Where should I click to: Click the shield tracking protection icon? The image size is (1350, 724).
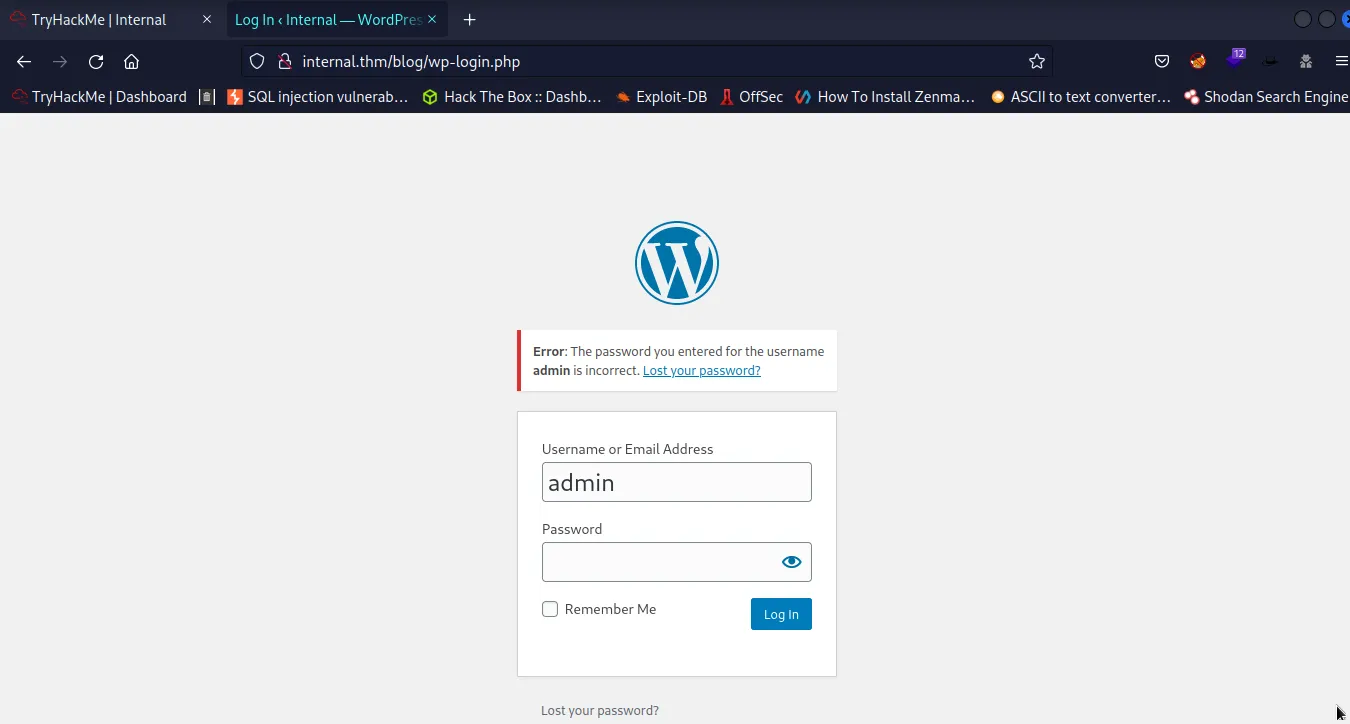coord(256,61)
